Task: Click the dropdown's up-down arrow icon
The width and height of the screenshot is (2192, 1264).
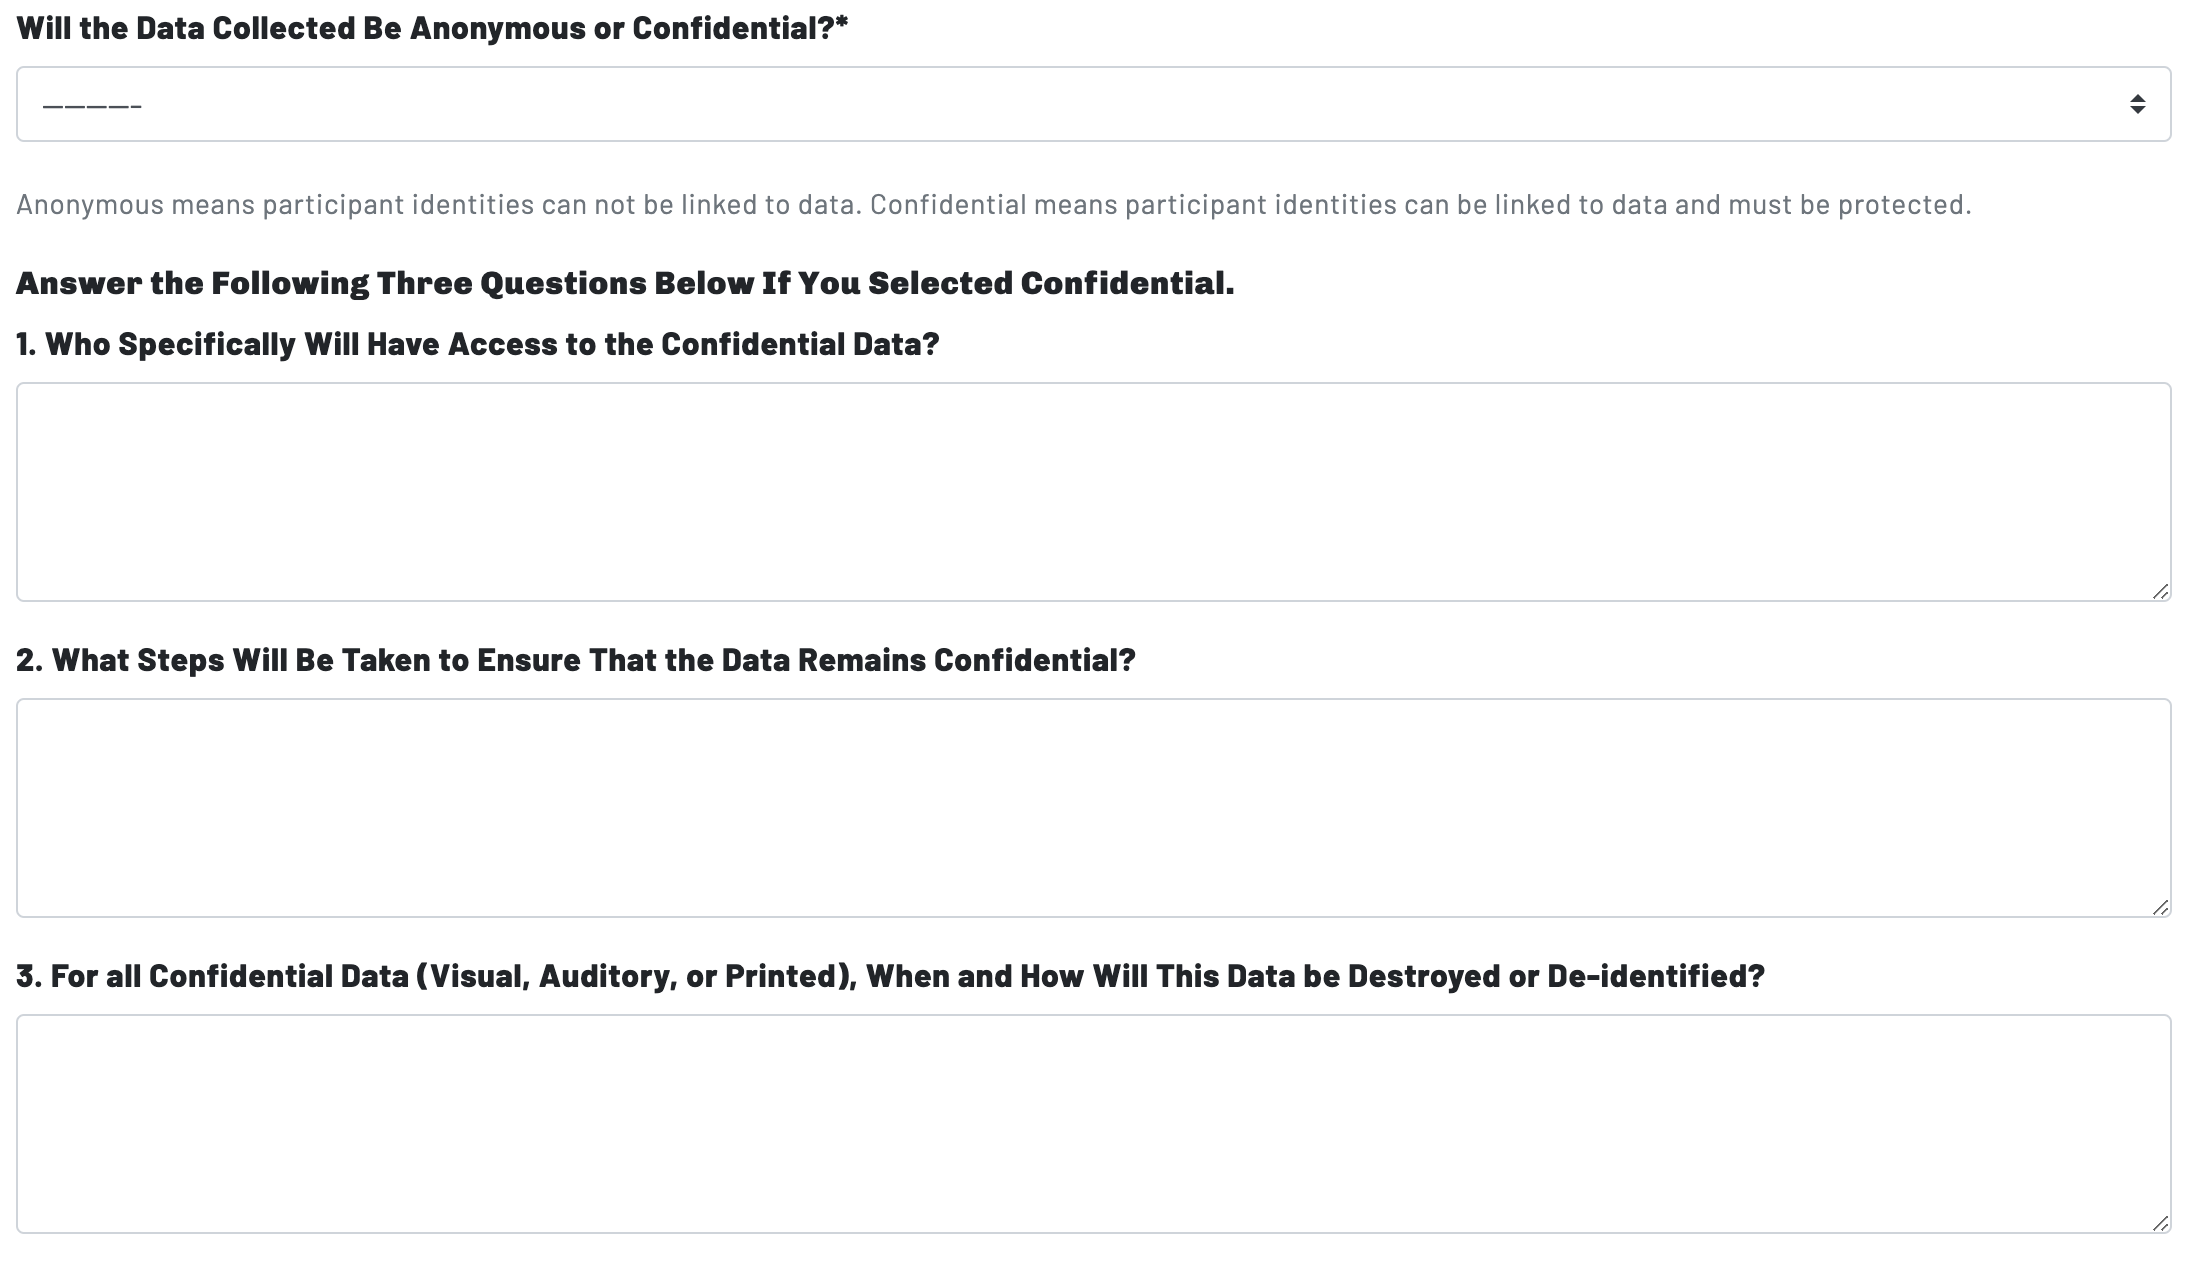Action: [x=2137, y=104]
